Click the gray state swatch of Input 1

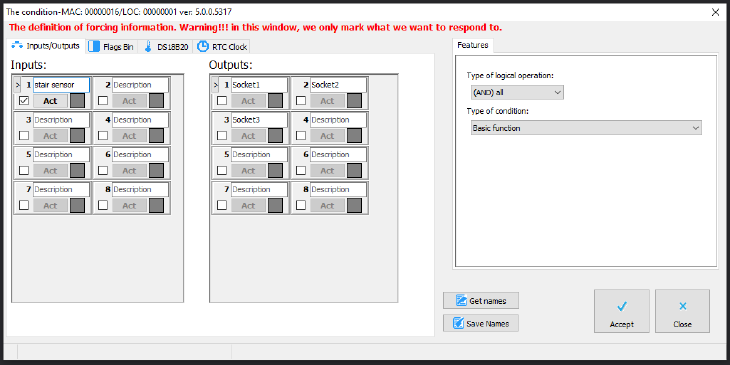(77, 101)
